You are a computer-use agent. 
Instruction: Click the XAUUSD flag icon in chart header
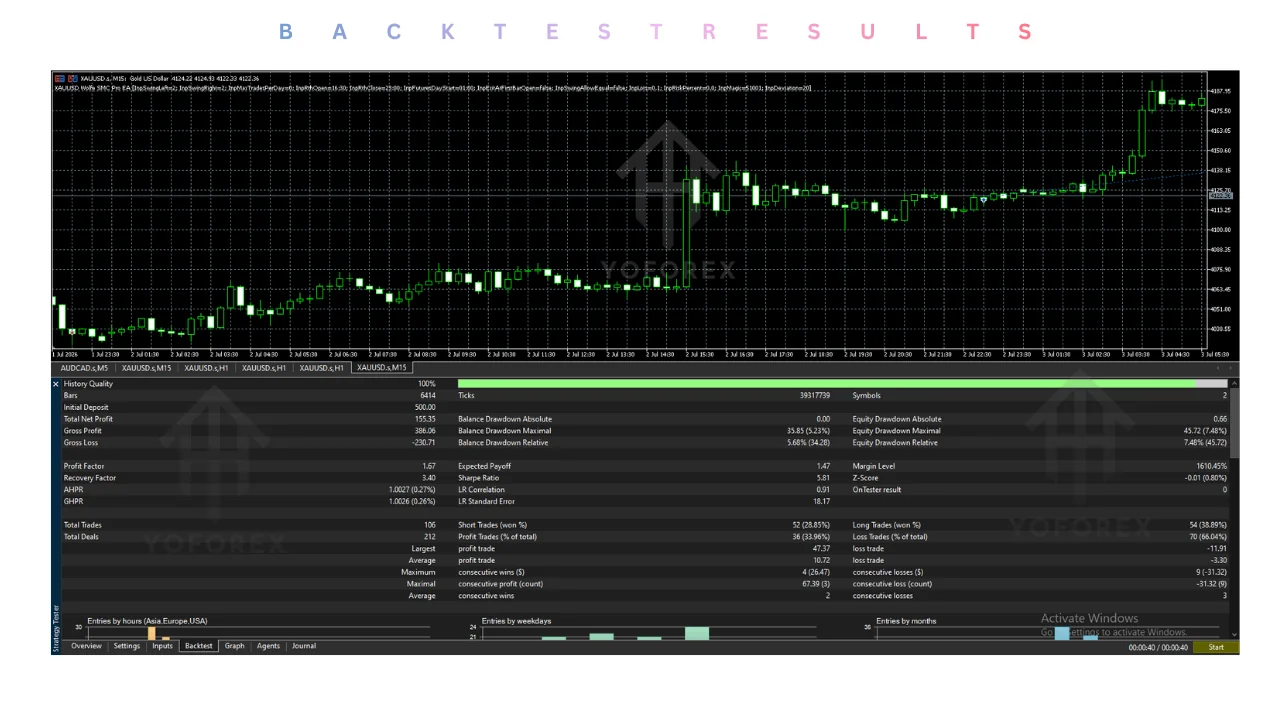click(61, 78)
